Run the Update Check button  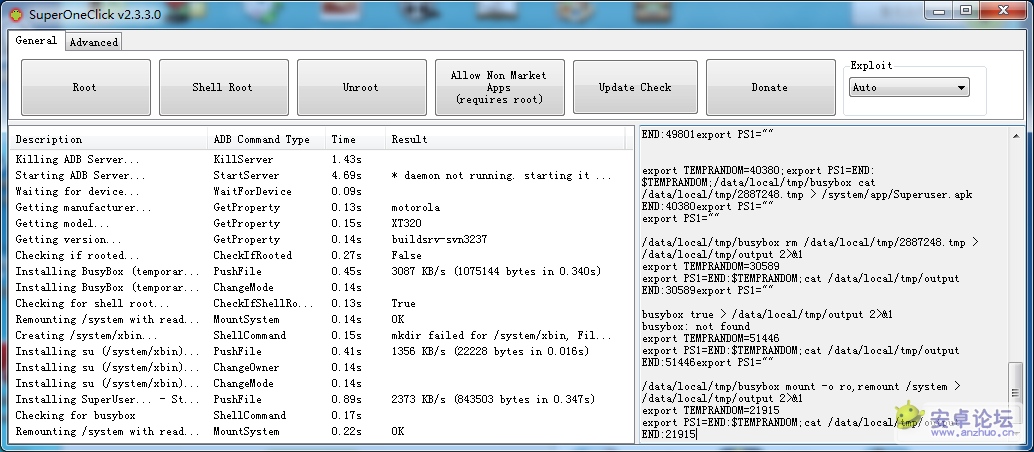point(635,87)
